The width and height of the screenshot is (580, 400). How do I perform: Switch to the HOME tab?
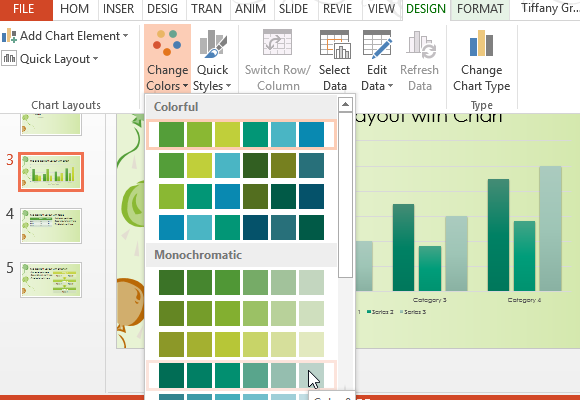[x=75, y=9]
